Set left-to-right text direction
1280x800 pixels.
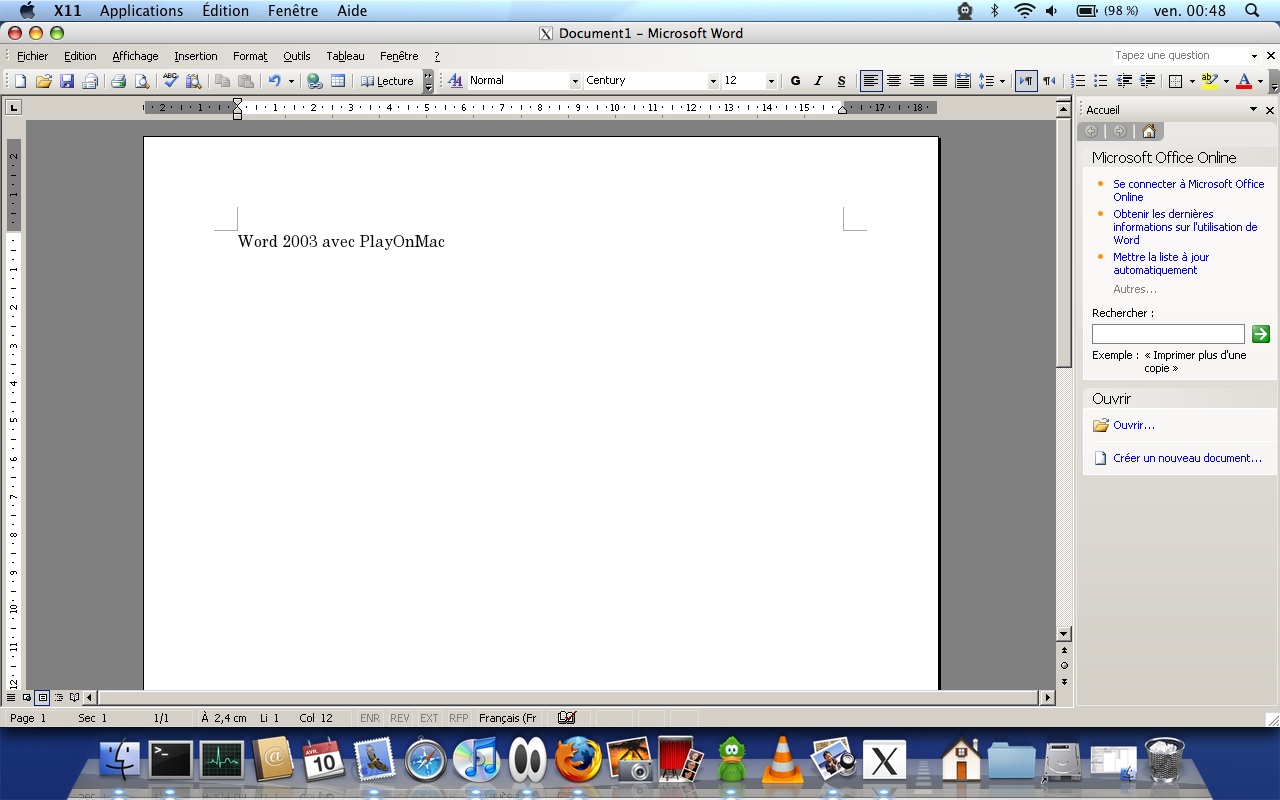[1026, 81]
